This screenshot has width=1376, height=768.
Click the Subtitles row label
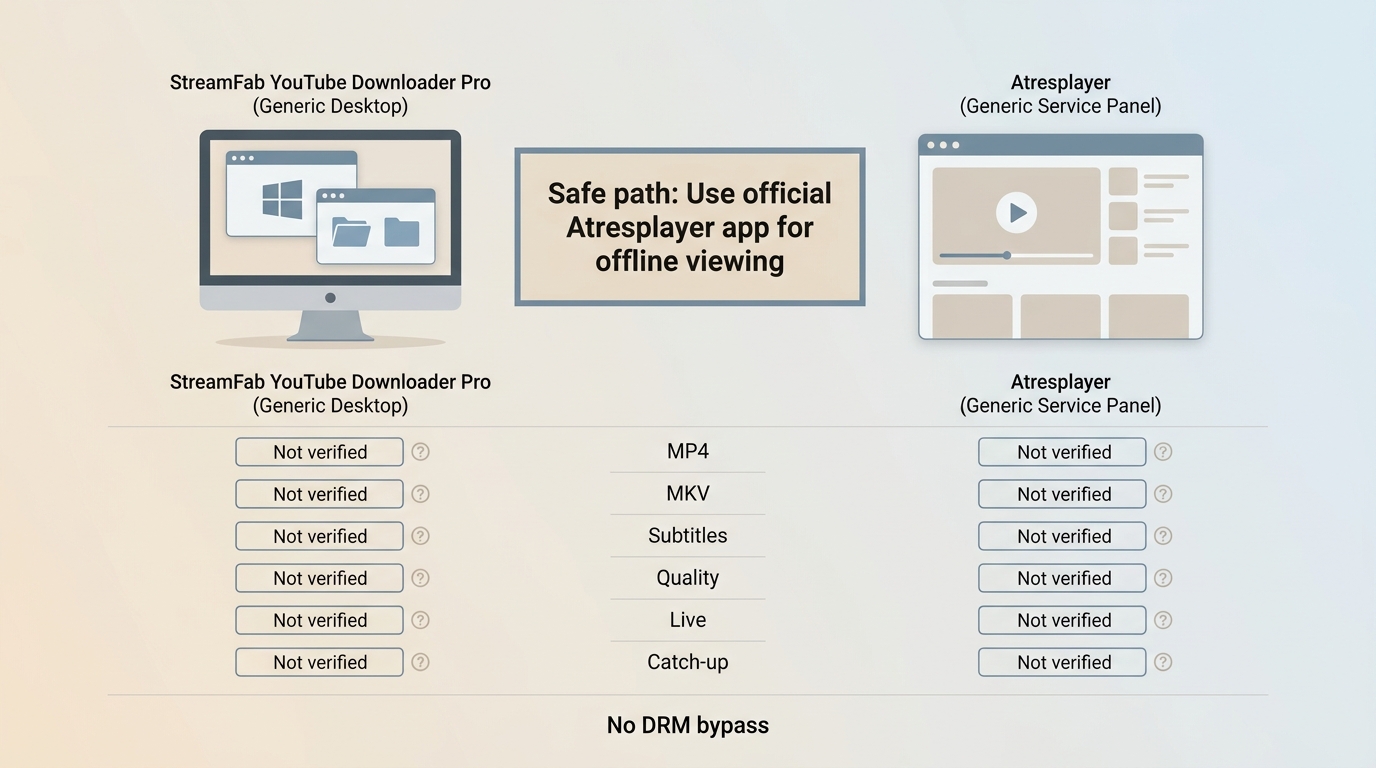[x=688, y=536]
